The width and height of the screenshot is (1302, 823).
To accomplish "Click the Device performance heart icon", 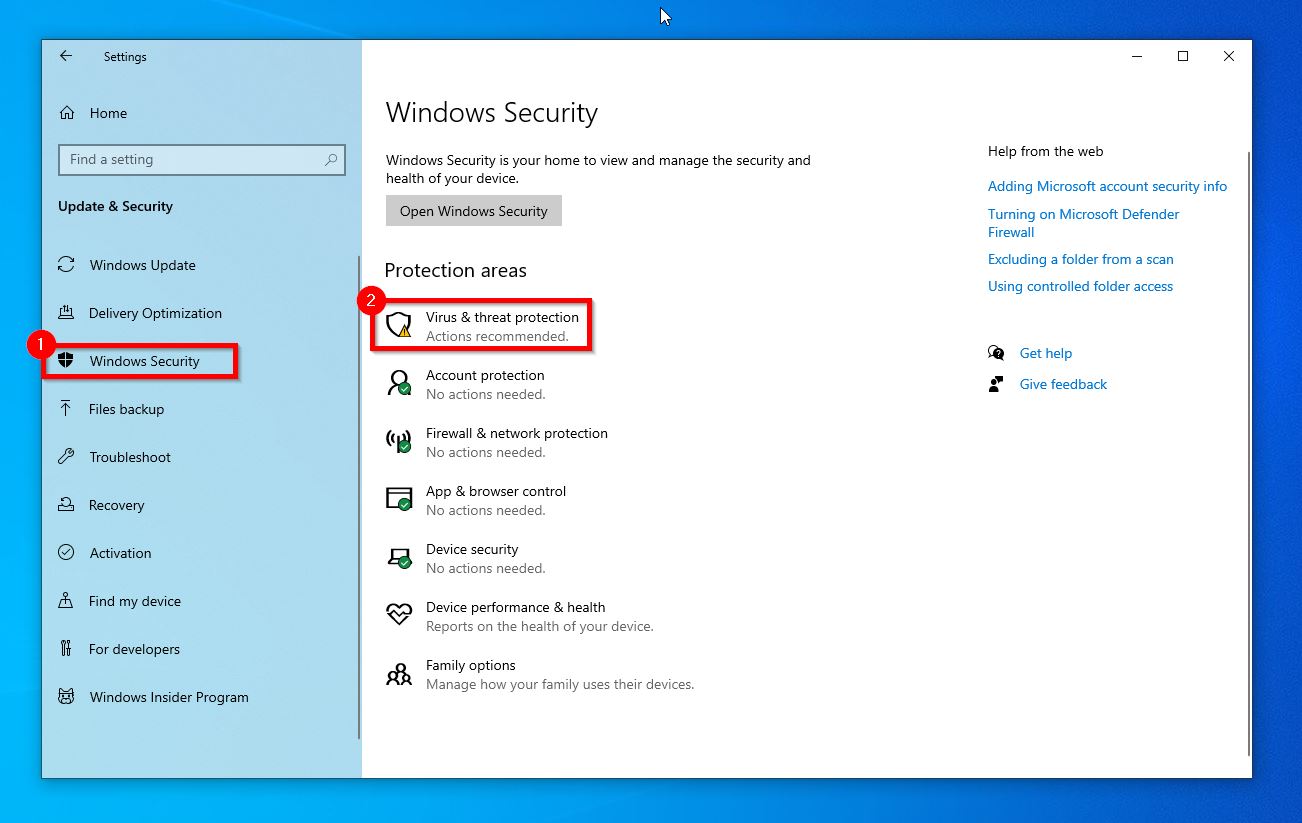I will tap(399, 615).
